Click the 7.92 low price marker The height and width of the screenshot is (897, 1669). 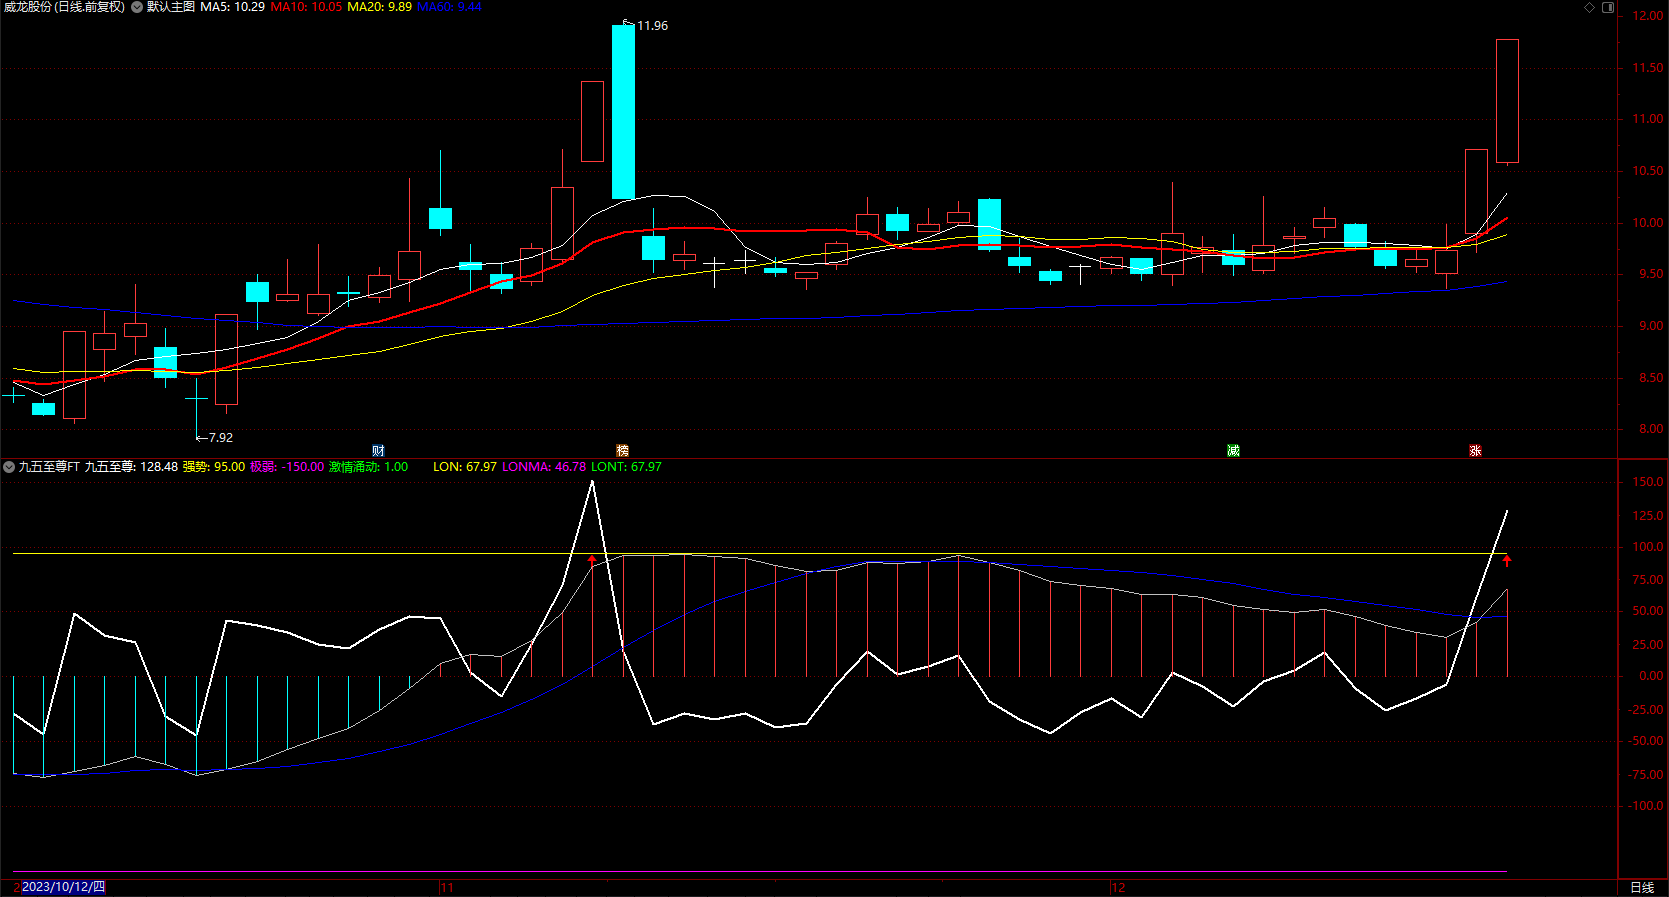(219, 438)
